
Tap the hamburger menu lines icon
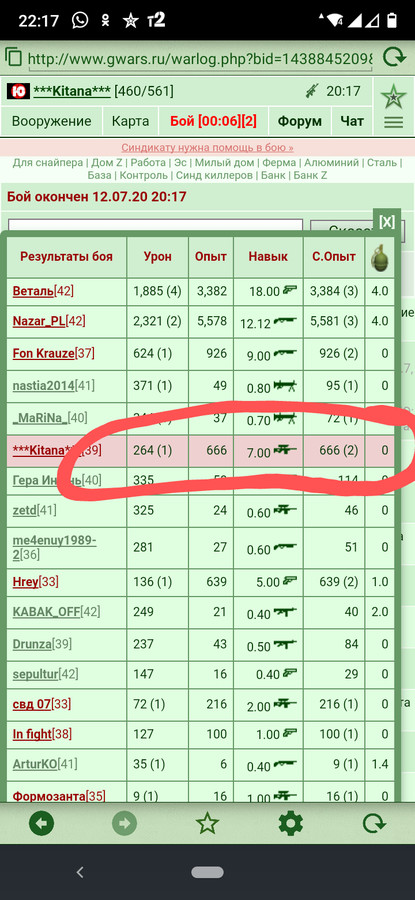[x=394, y=122]
